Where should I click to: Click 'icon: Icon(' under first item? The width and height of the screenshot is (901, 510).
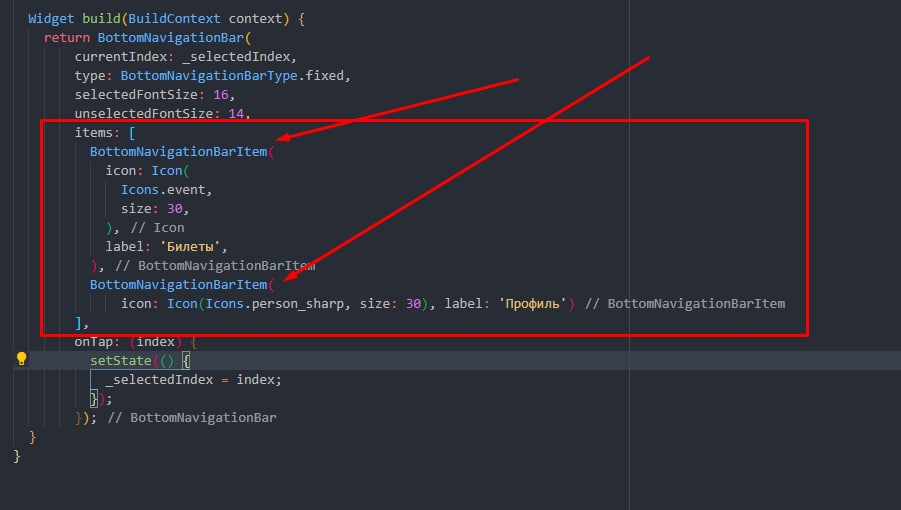click(x=147, y=170)
